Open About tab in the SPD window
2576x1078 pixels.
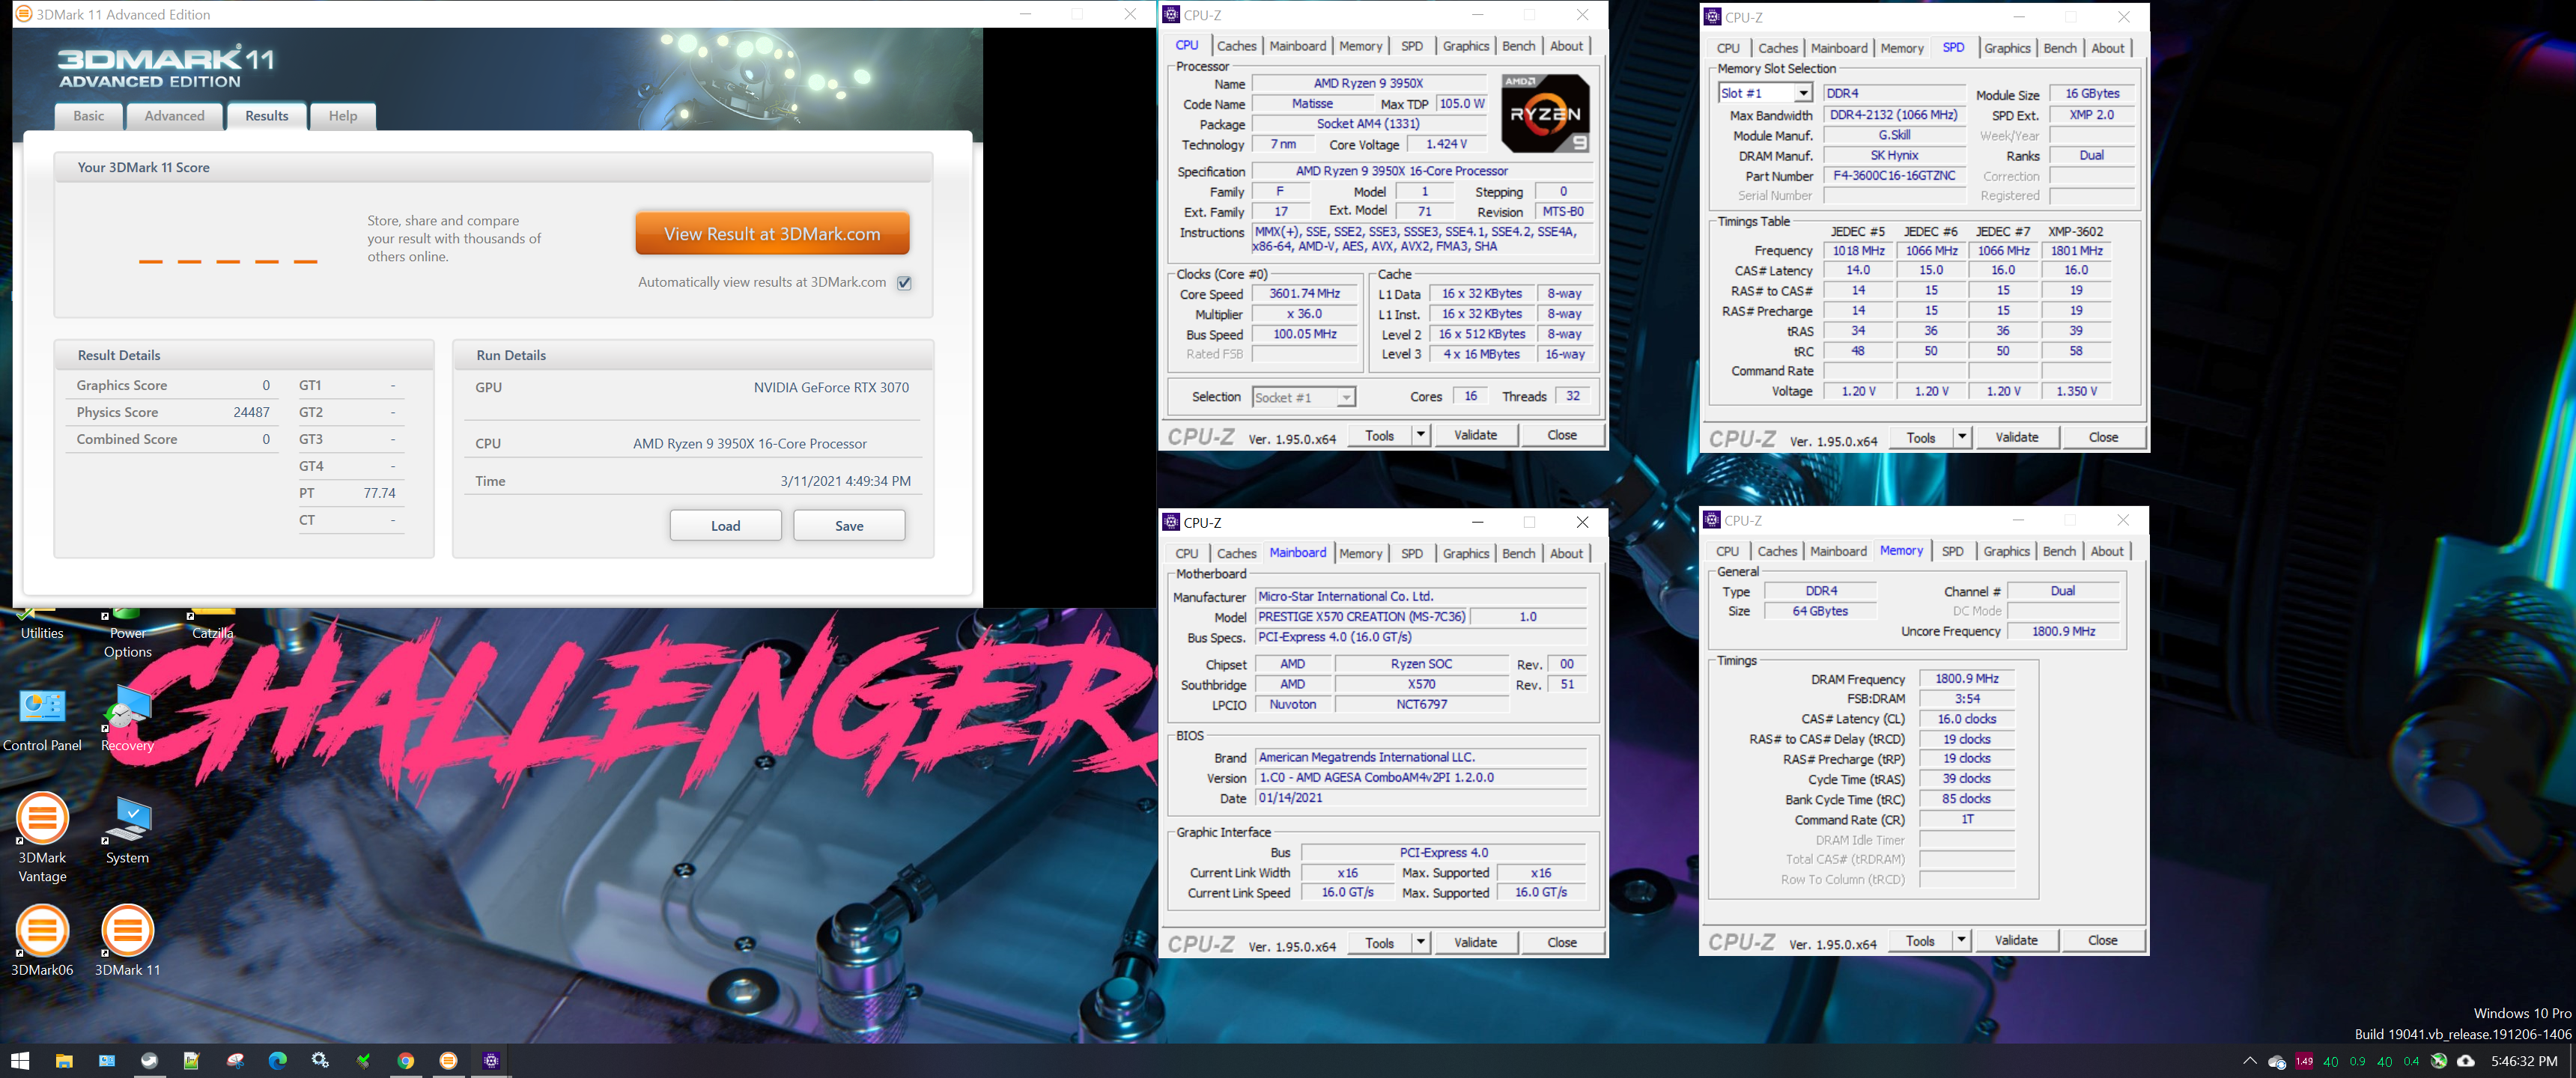tap(2107, 48)
